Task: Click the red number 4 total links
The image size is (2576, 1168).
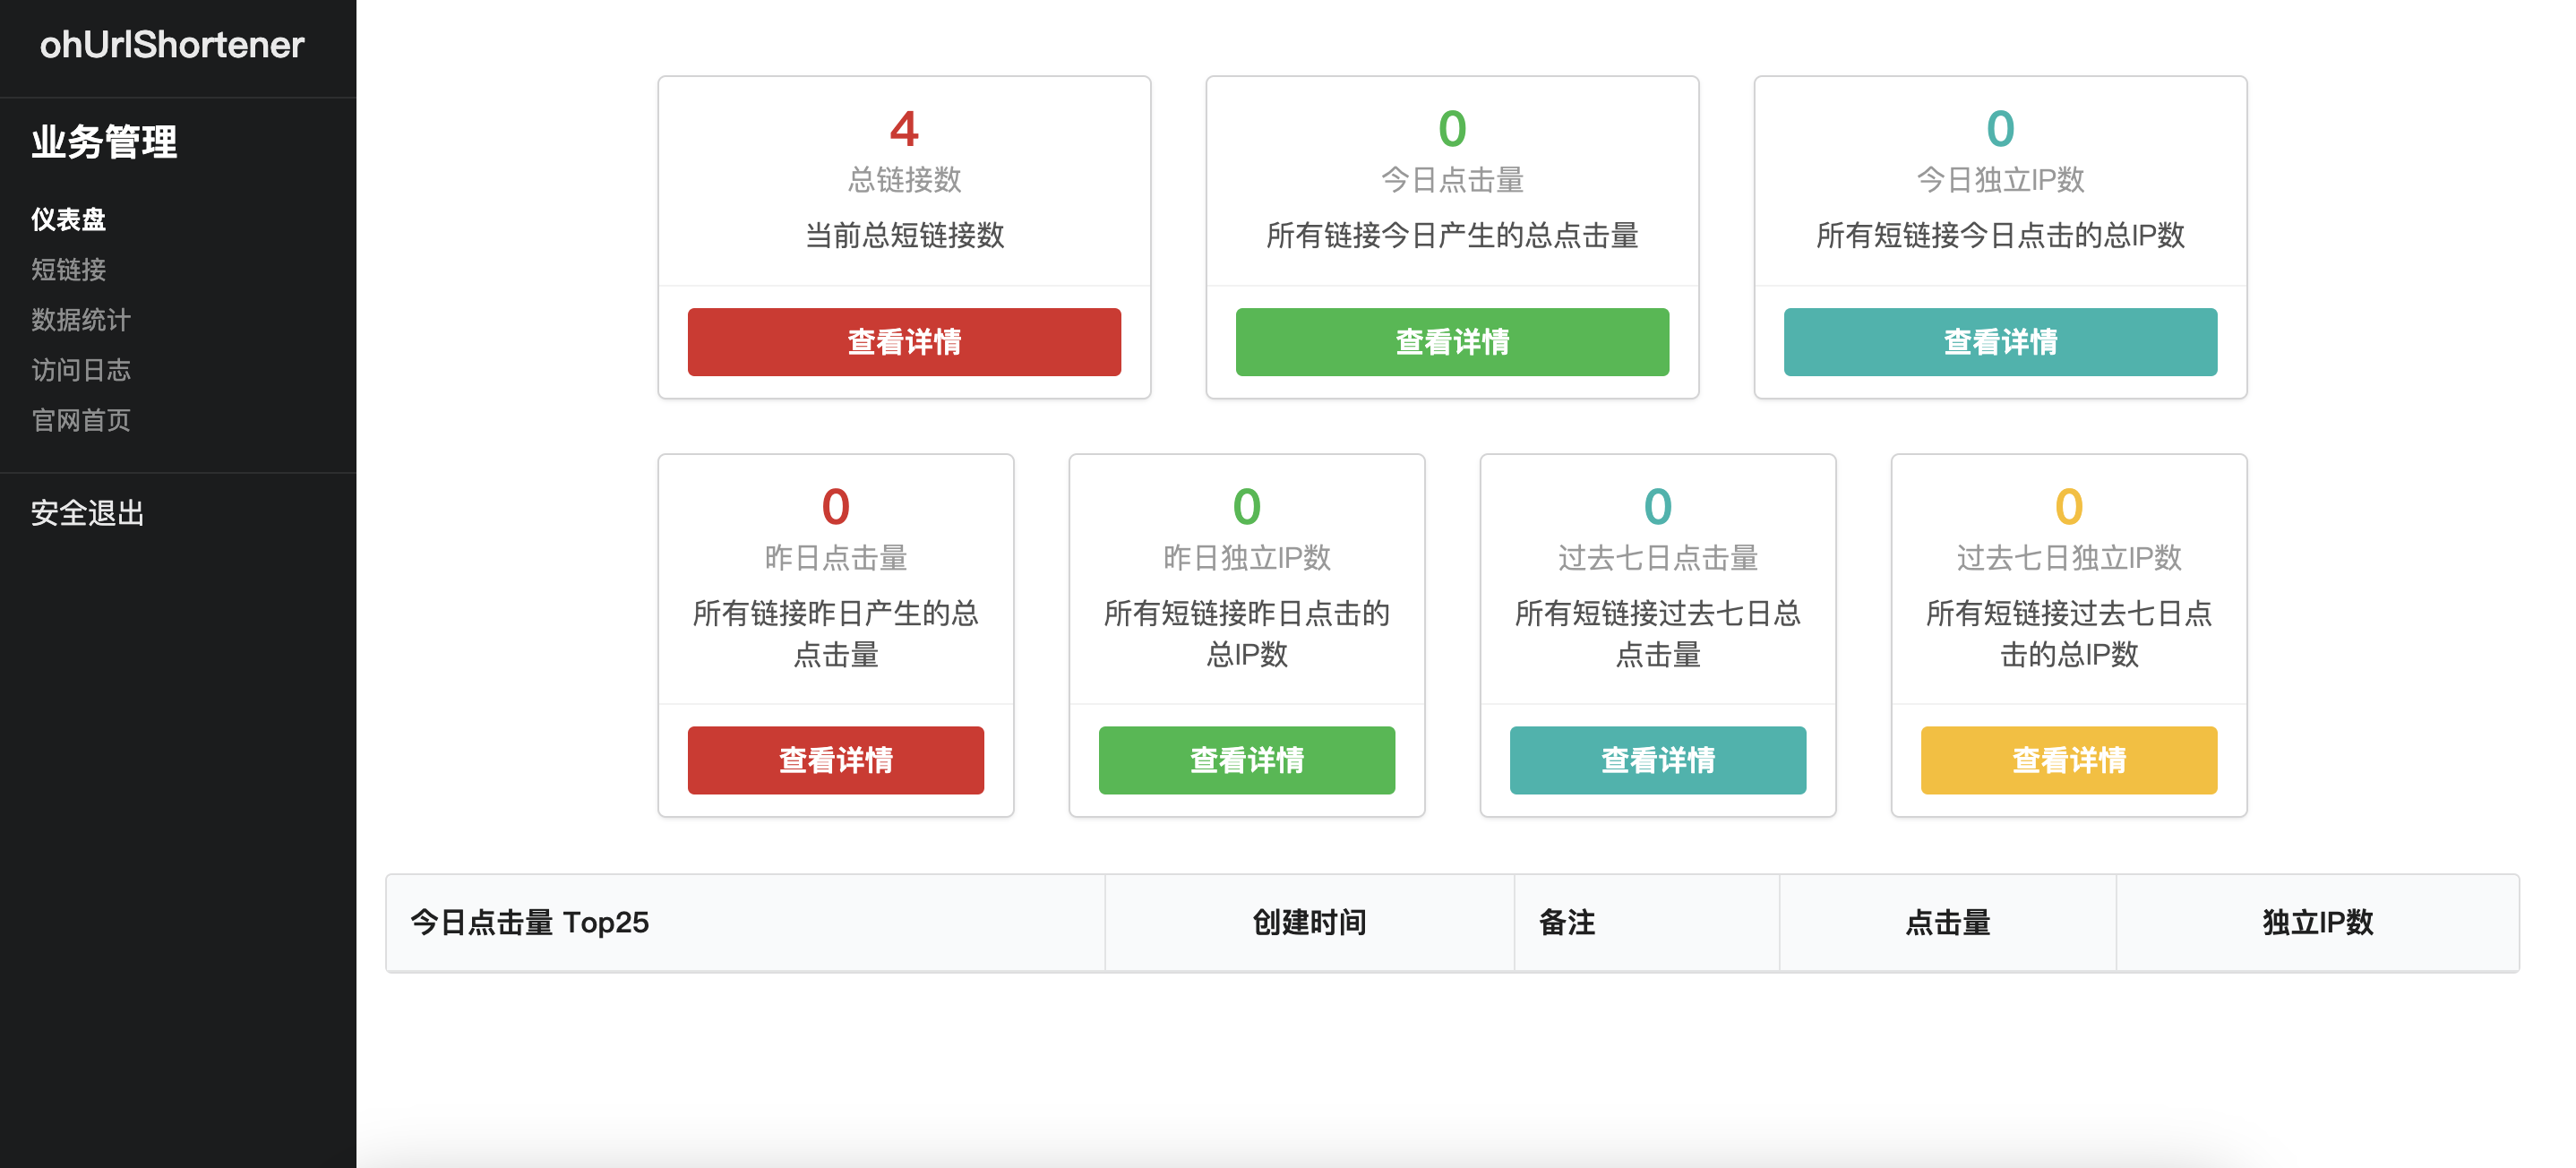Action: [903, 129]
